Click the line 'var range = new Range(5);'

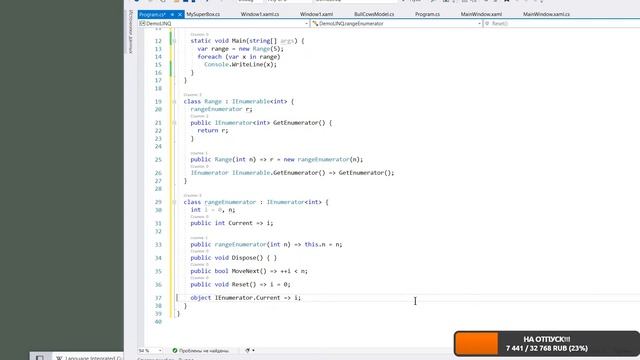tap(240, 49)
